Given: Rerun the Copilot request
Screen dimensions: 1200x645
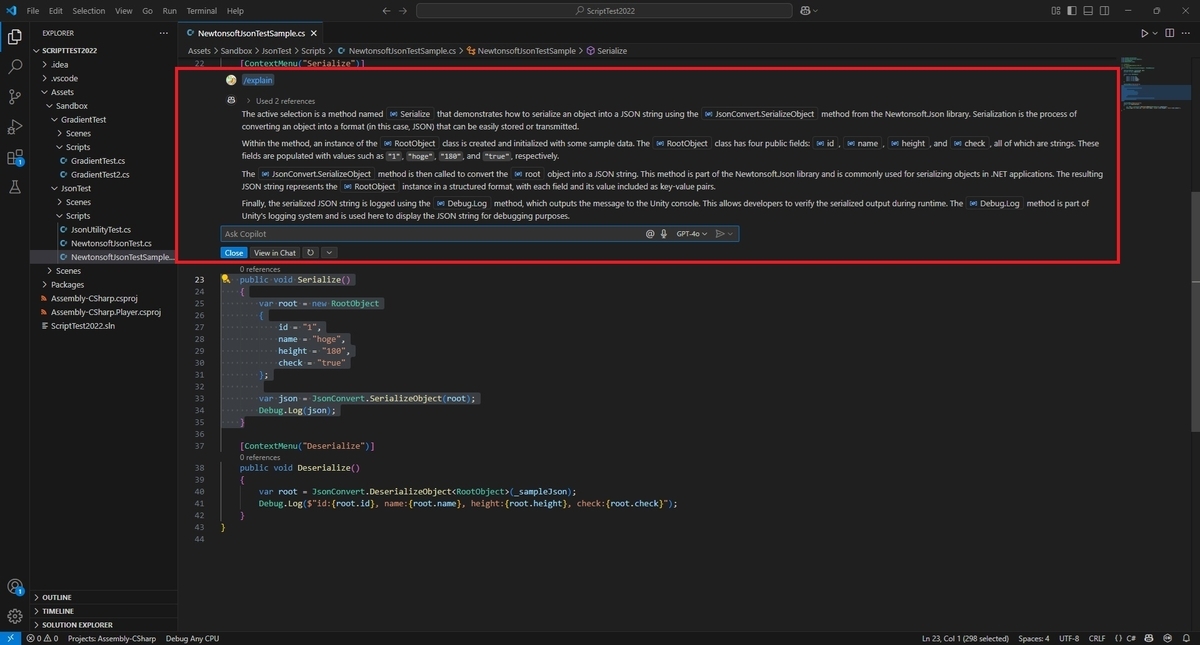Looking at the screenshot, I should click(x=311, y=253).
